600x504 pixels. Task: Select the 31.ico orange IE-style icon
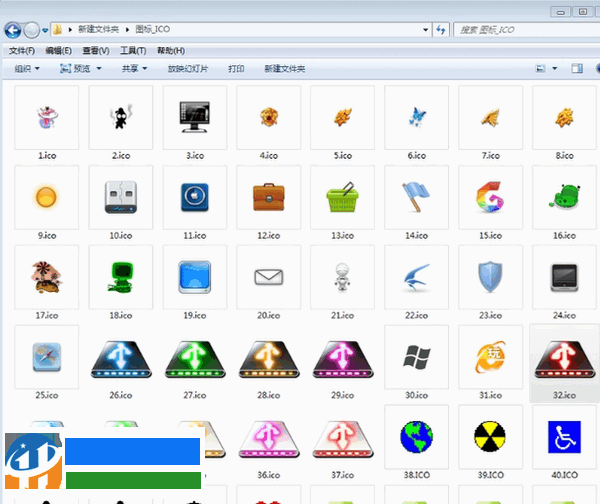pos(490,357)
